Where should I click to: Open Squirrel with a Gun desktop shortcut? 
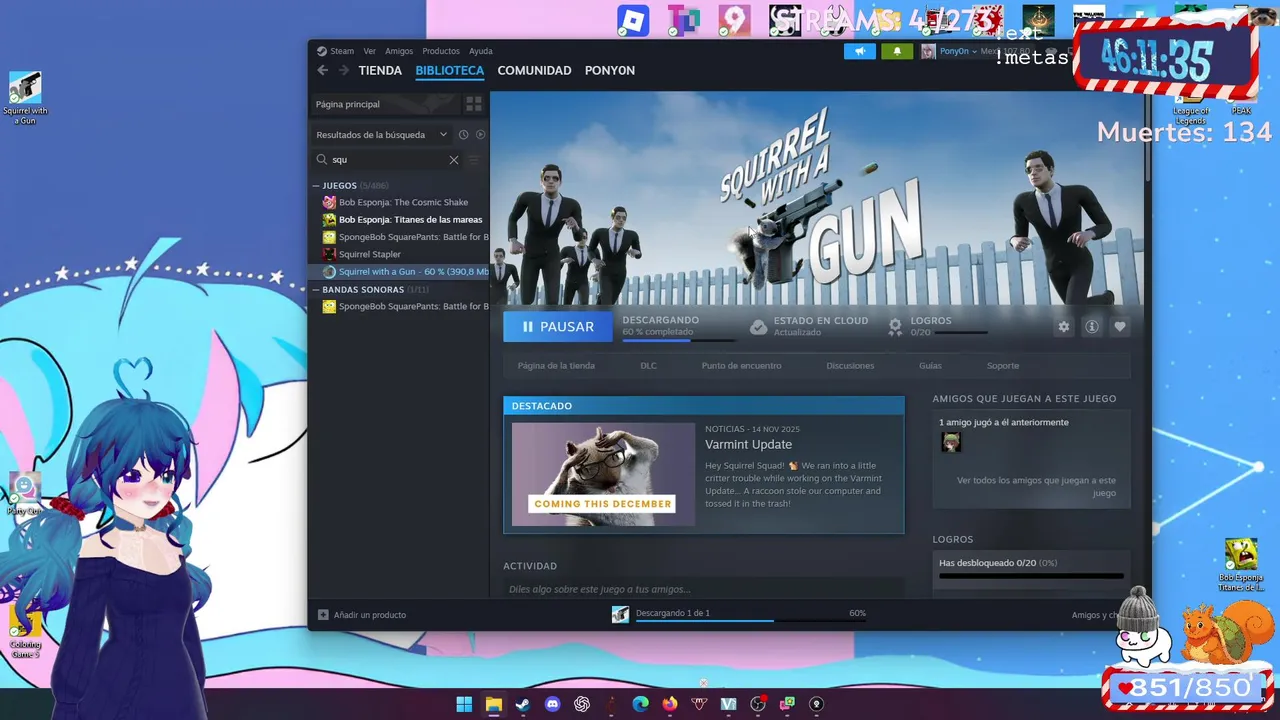25,98
